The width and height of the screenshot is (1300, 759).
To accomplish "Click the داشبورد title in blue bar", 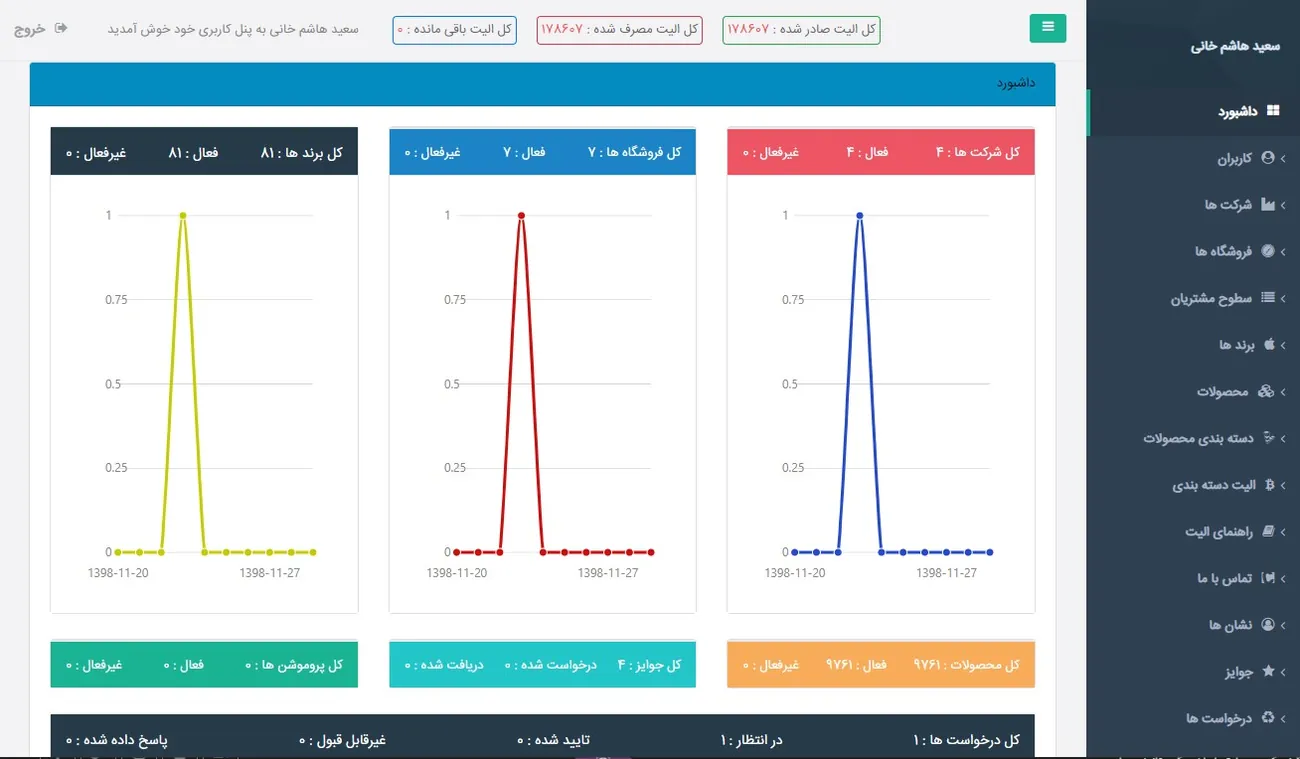I will click(x=1015, y=83).
